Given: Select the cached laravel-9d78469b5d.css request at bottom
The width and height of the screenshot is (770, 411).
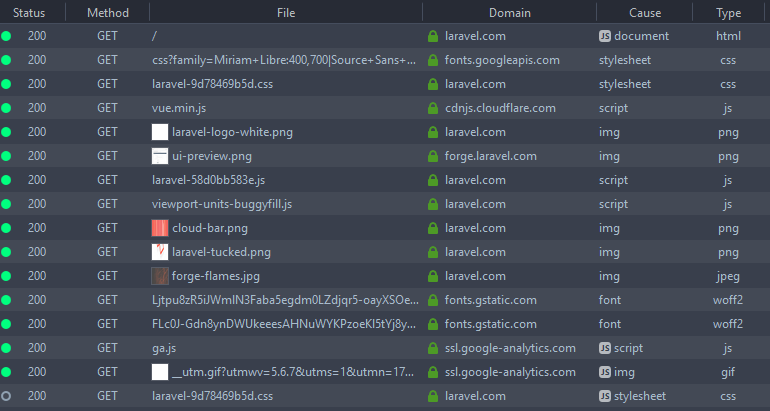Looking at the screenshot, I should [x=213, y=396].
